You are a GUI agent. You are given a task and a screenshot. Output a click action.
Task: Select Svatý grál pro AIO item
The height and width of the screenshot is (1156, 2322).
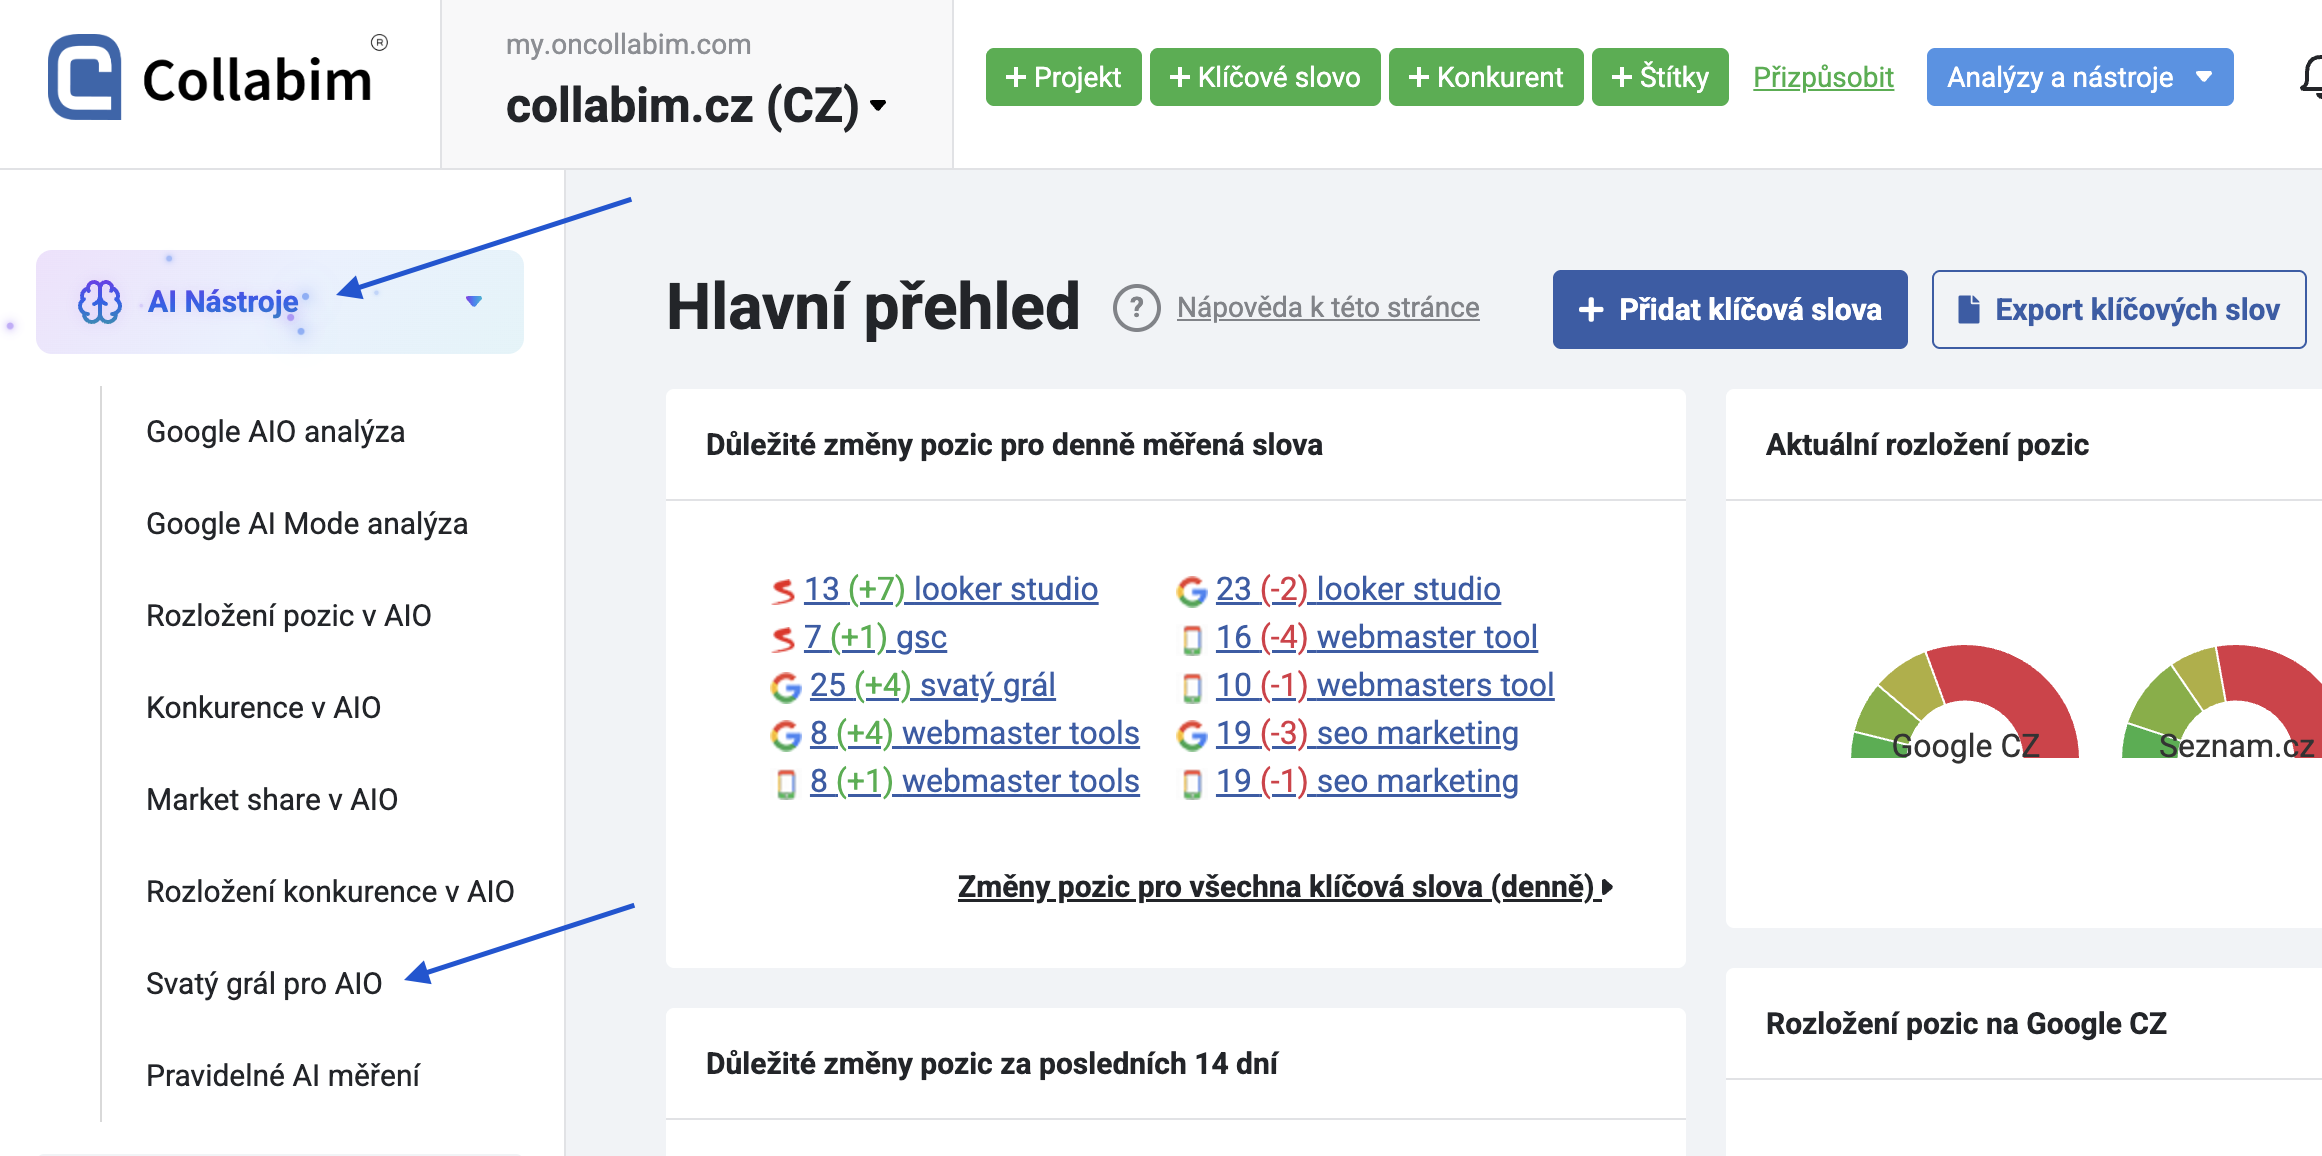(x=264, y=984)
